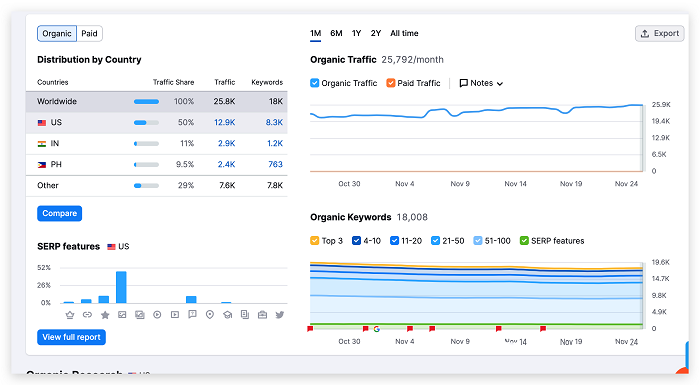Toggle the Paid Traffic checkbox
The image size is (700, 385).
tap(391, 83)
